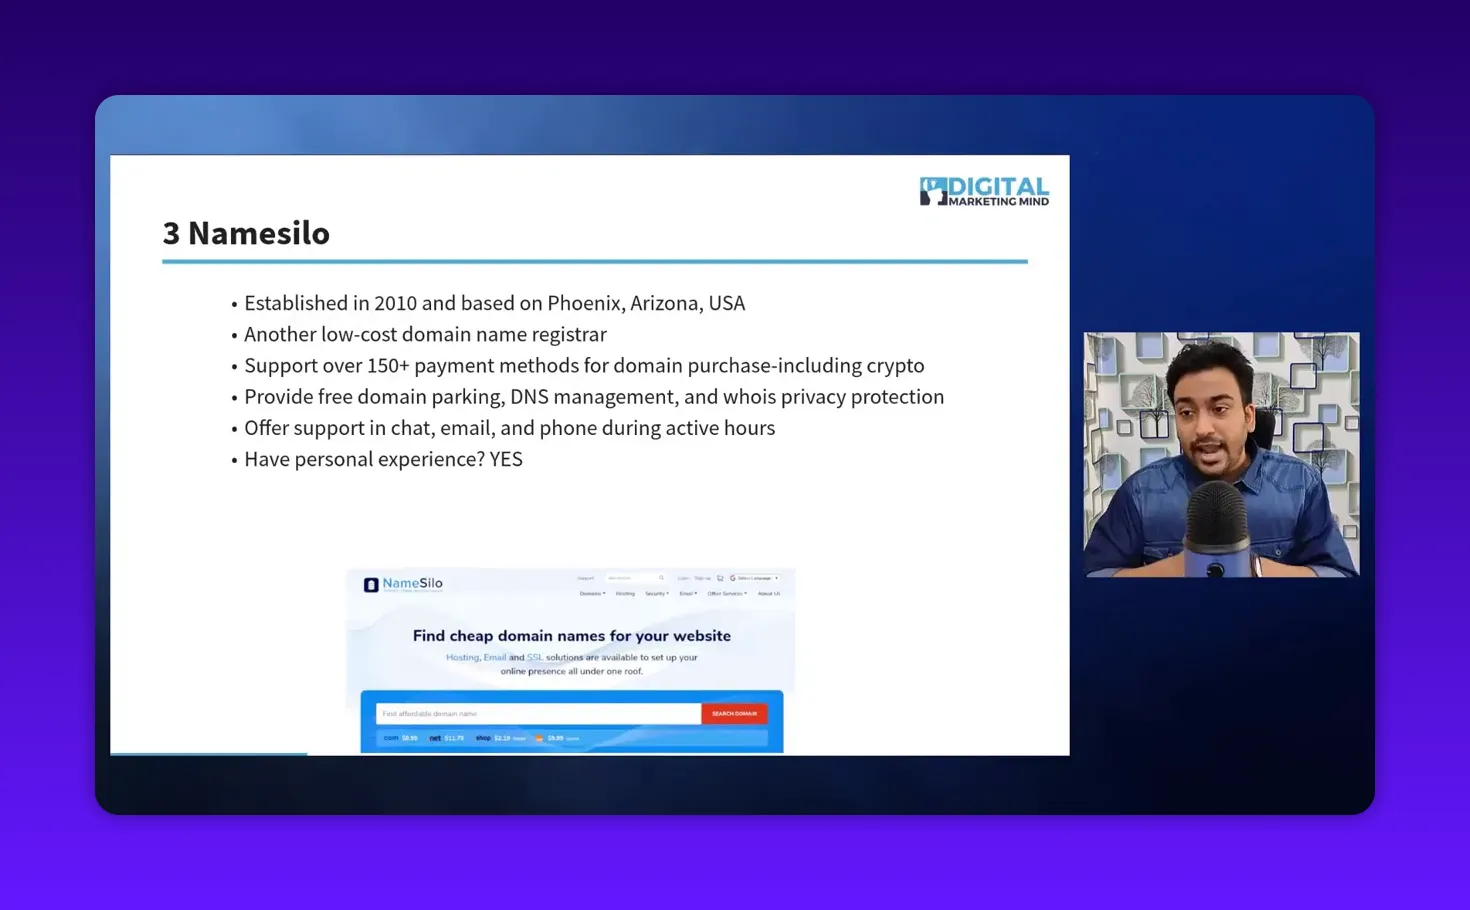
Task: Open the Security dropdown
Action: (656, 593)
